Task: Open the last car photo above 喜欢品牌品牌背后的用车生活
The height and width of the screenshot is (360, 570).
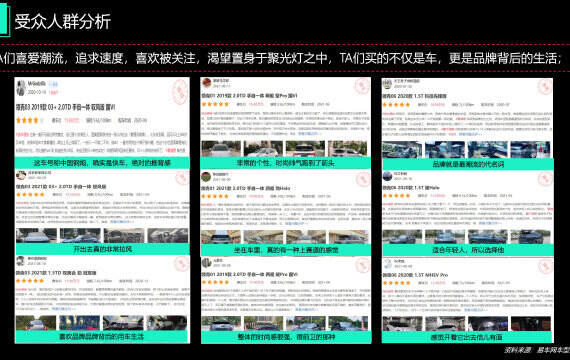Action: pyautogui.click(x=166, y=323)
